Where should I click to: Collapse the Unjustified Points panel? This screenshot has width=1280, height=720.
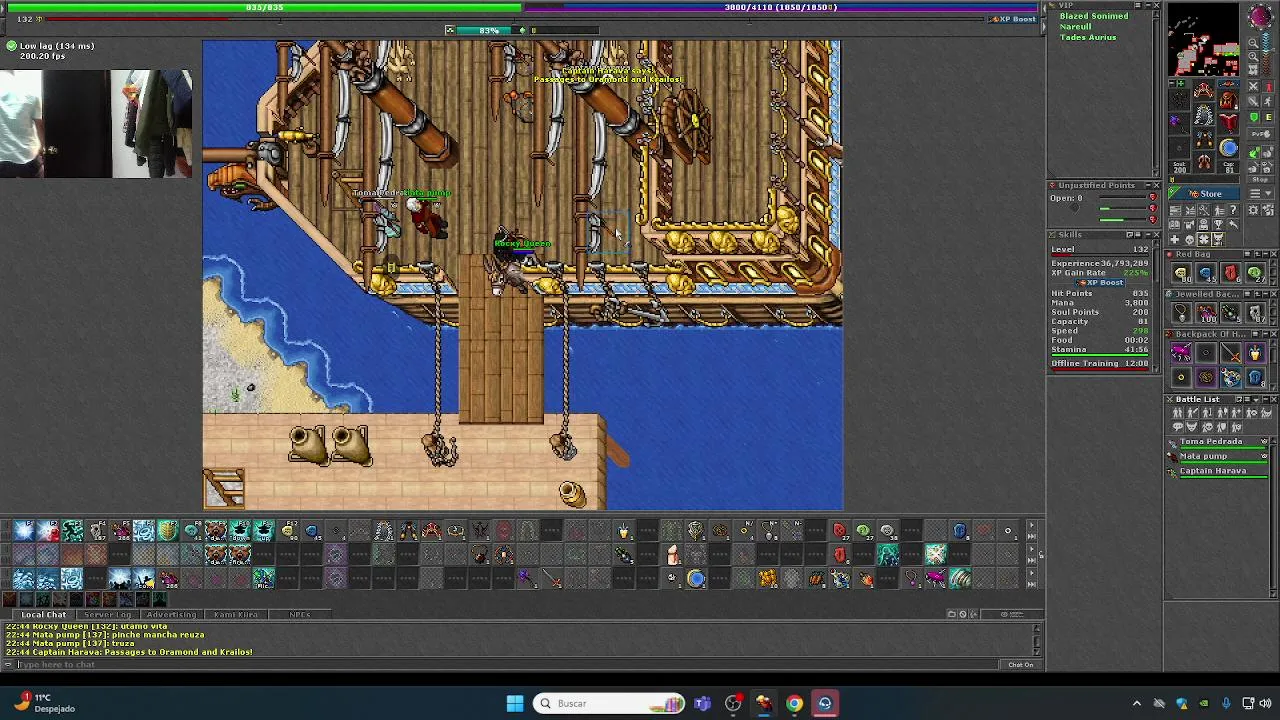[1146, 185]
